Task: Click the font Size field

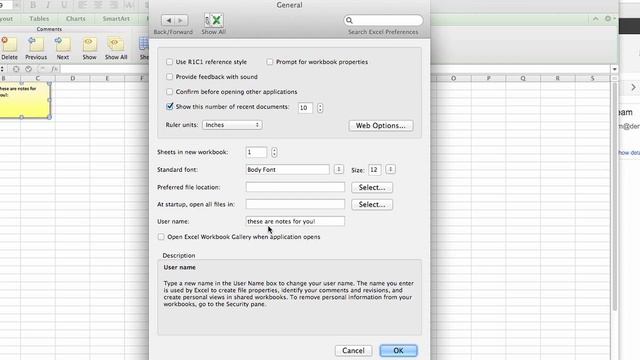Action: pyautogui.click(x=374, y=169)
